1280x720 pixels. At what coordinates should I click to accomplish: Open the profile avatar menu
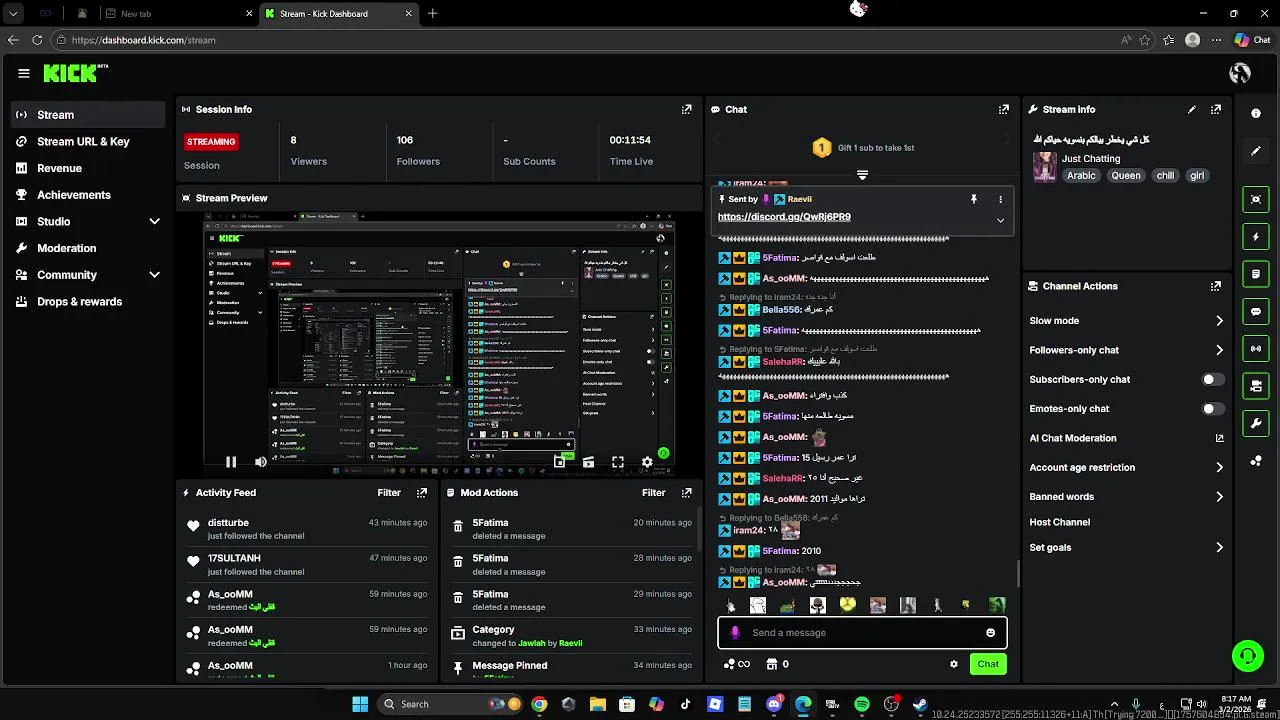tap(1240, 73)
